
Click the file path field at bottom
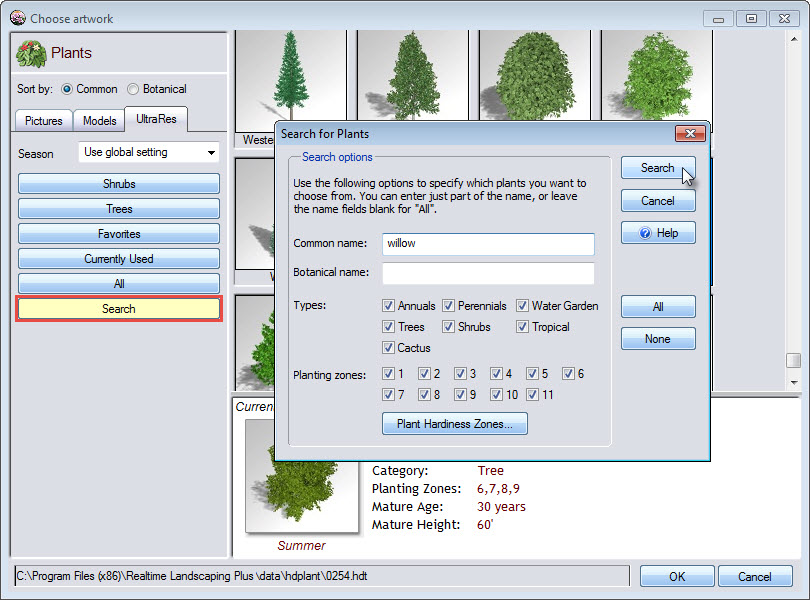pyautogui.click(x=322, y=576)
